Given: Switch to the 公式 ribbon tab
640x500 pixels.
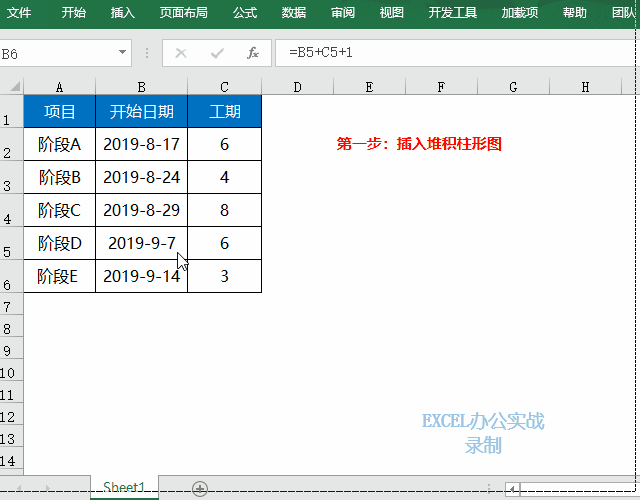Looking at the screenshot, I should pyautogui.click(x=245, y=13).
